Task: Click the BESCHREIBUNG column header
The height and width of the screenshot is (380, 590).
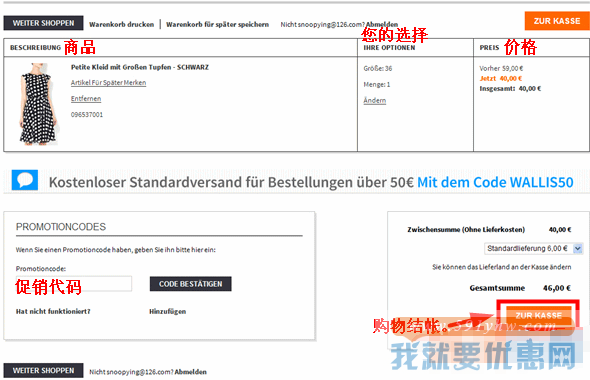Action: pos(35,48)
